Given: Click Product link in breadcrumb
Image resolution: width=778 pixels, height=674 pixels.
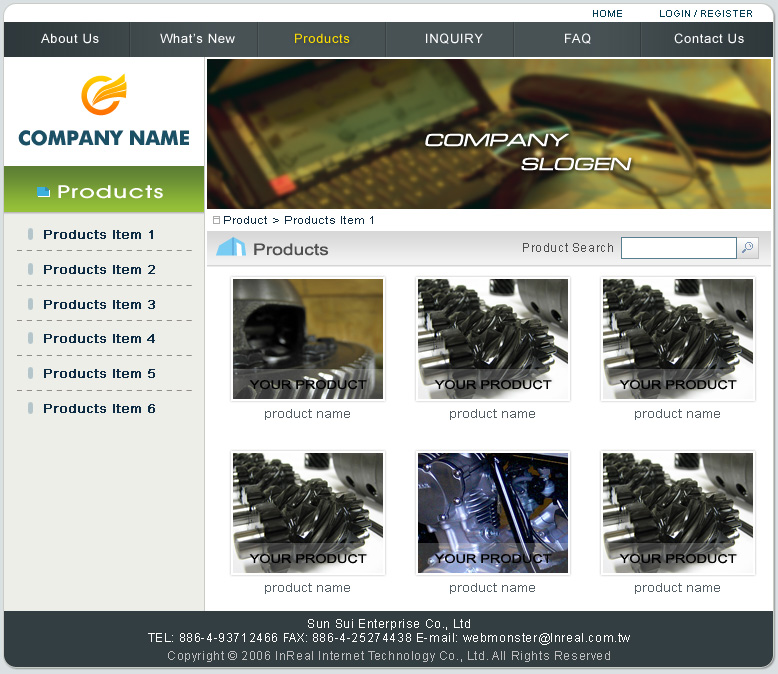Looking at the screenshot, I should coord(245,220).
